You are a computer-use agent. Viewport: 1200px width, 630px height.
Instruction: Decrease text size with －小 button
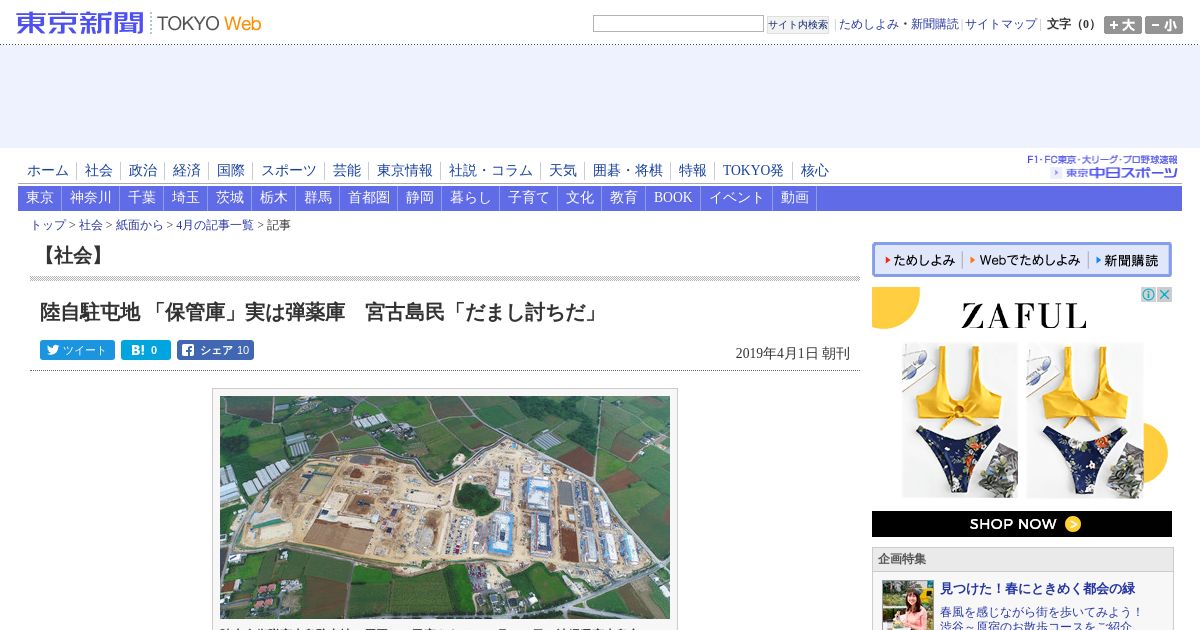tap(1164, 25)
